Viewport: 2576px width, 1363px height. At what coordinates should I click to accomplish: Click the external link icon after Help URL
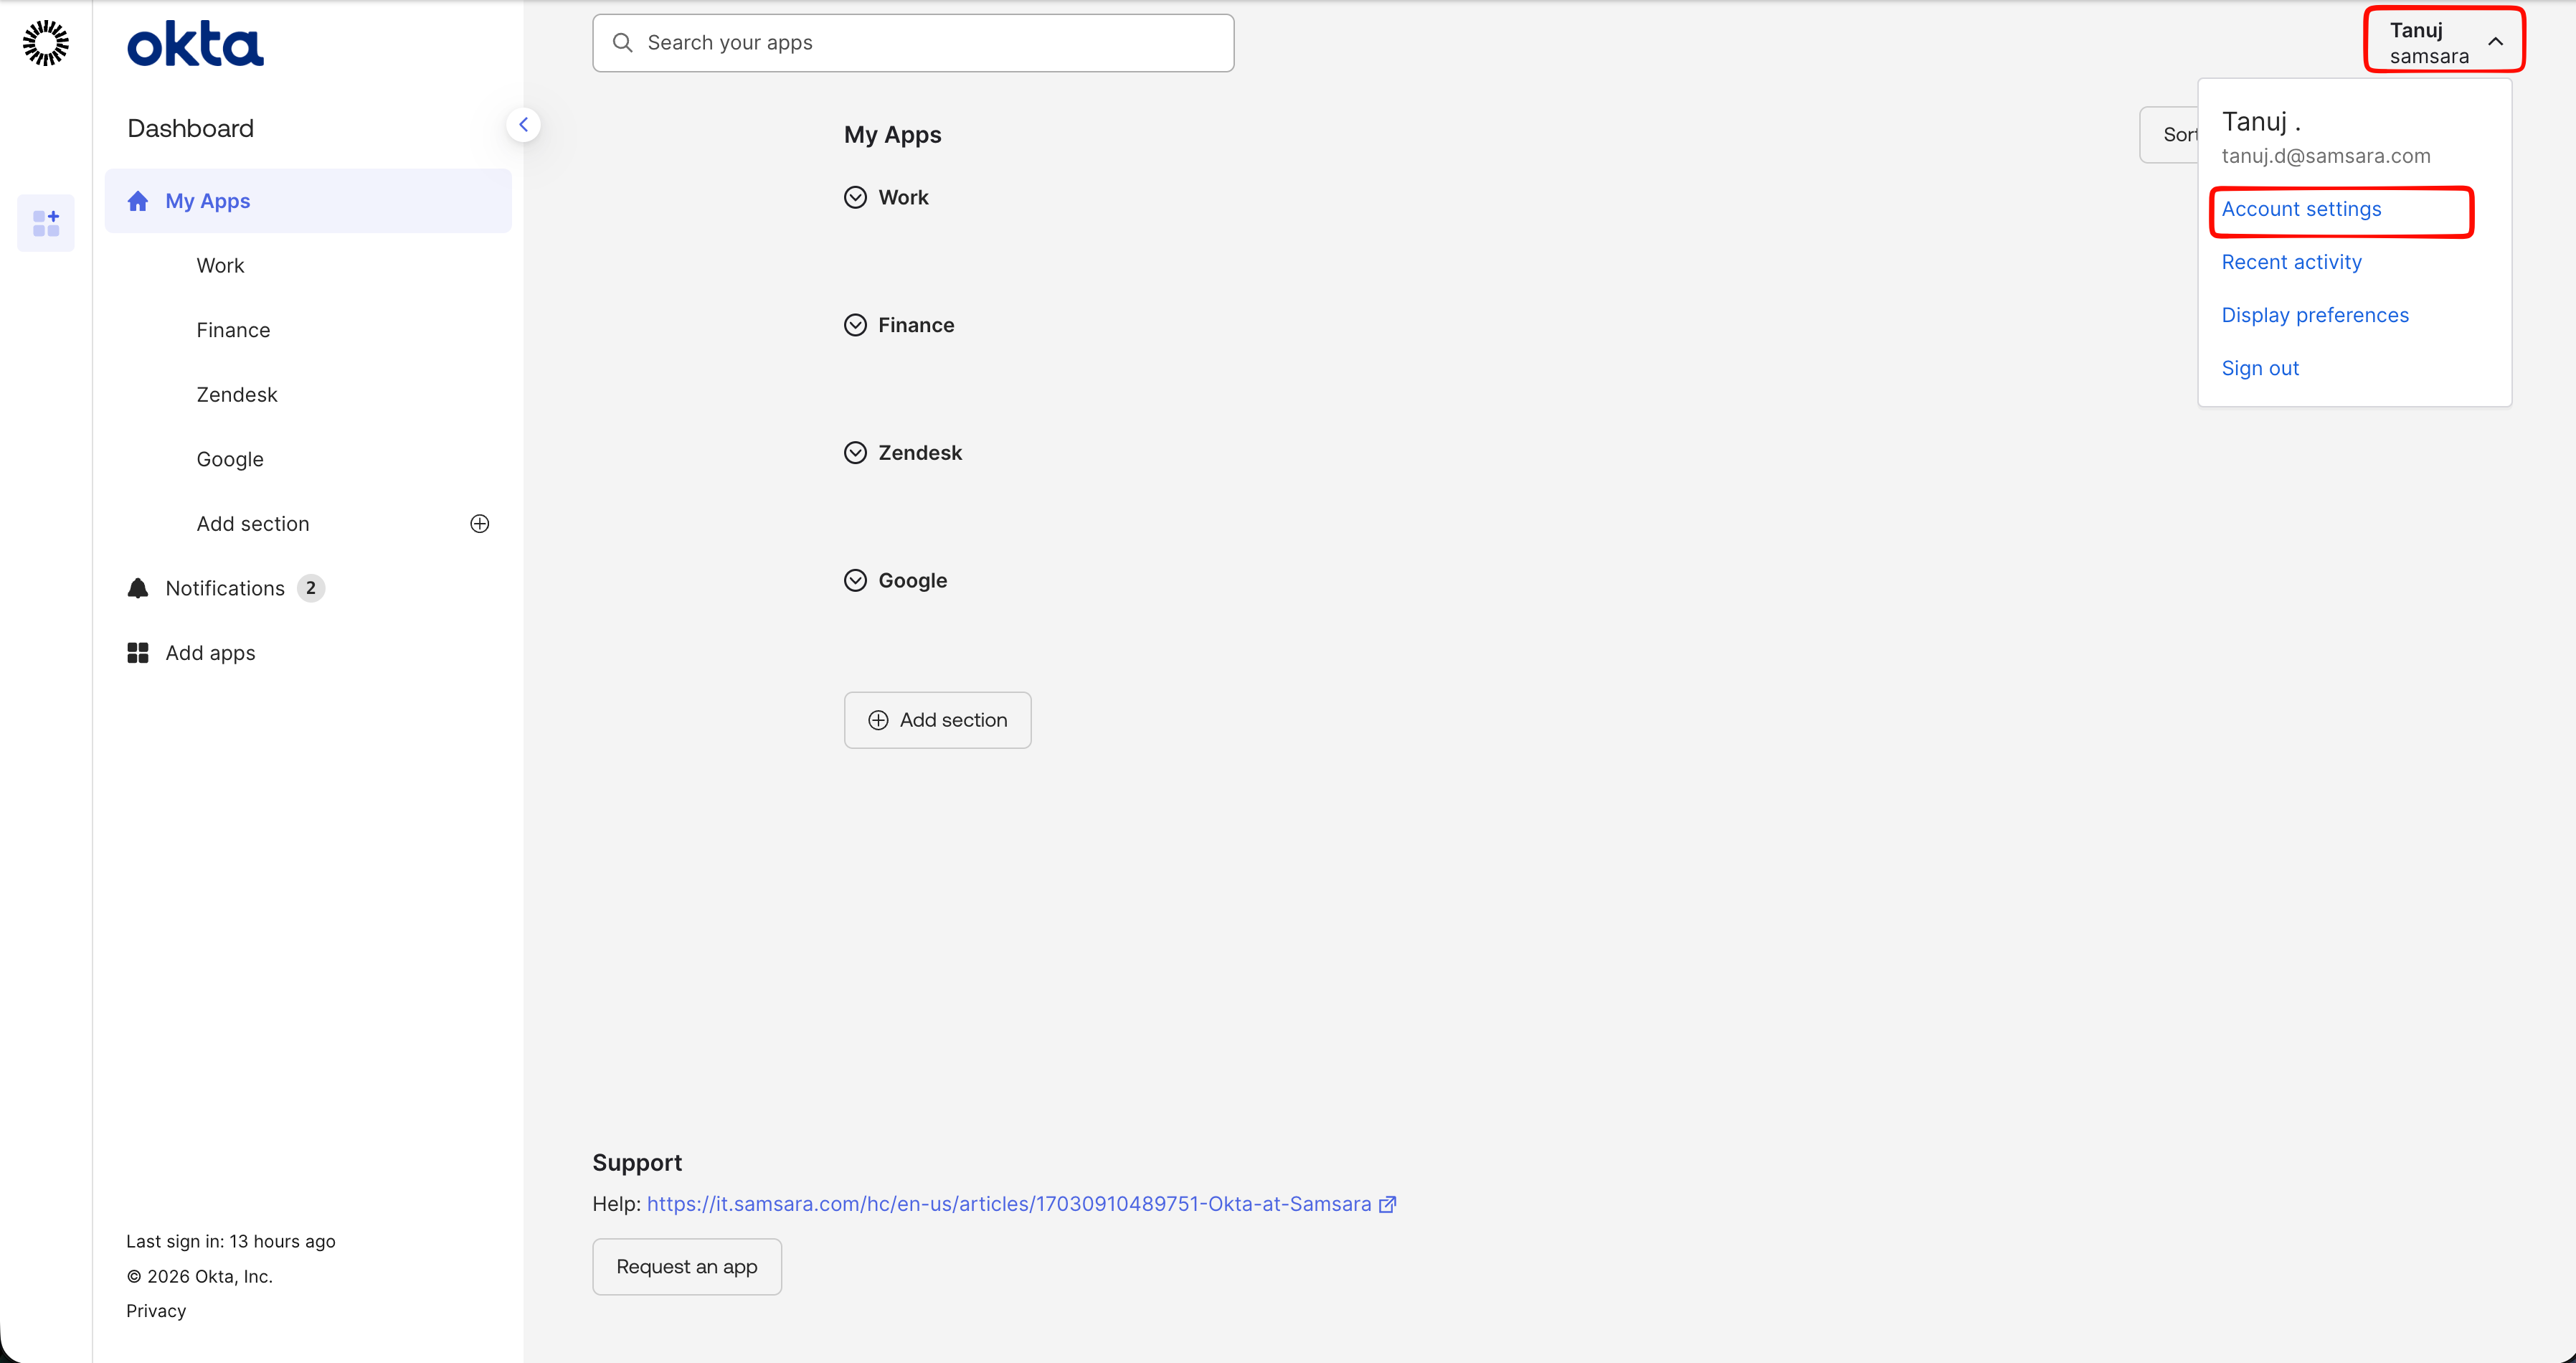pos(1388,1205)
